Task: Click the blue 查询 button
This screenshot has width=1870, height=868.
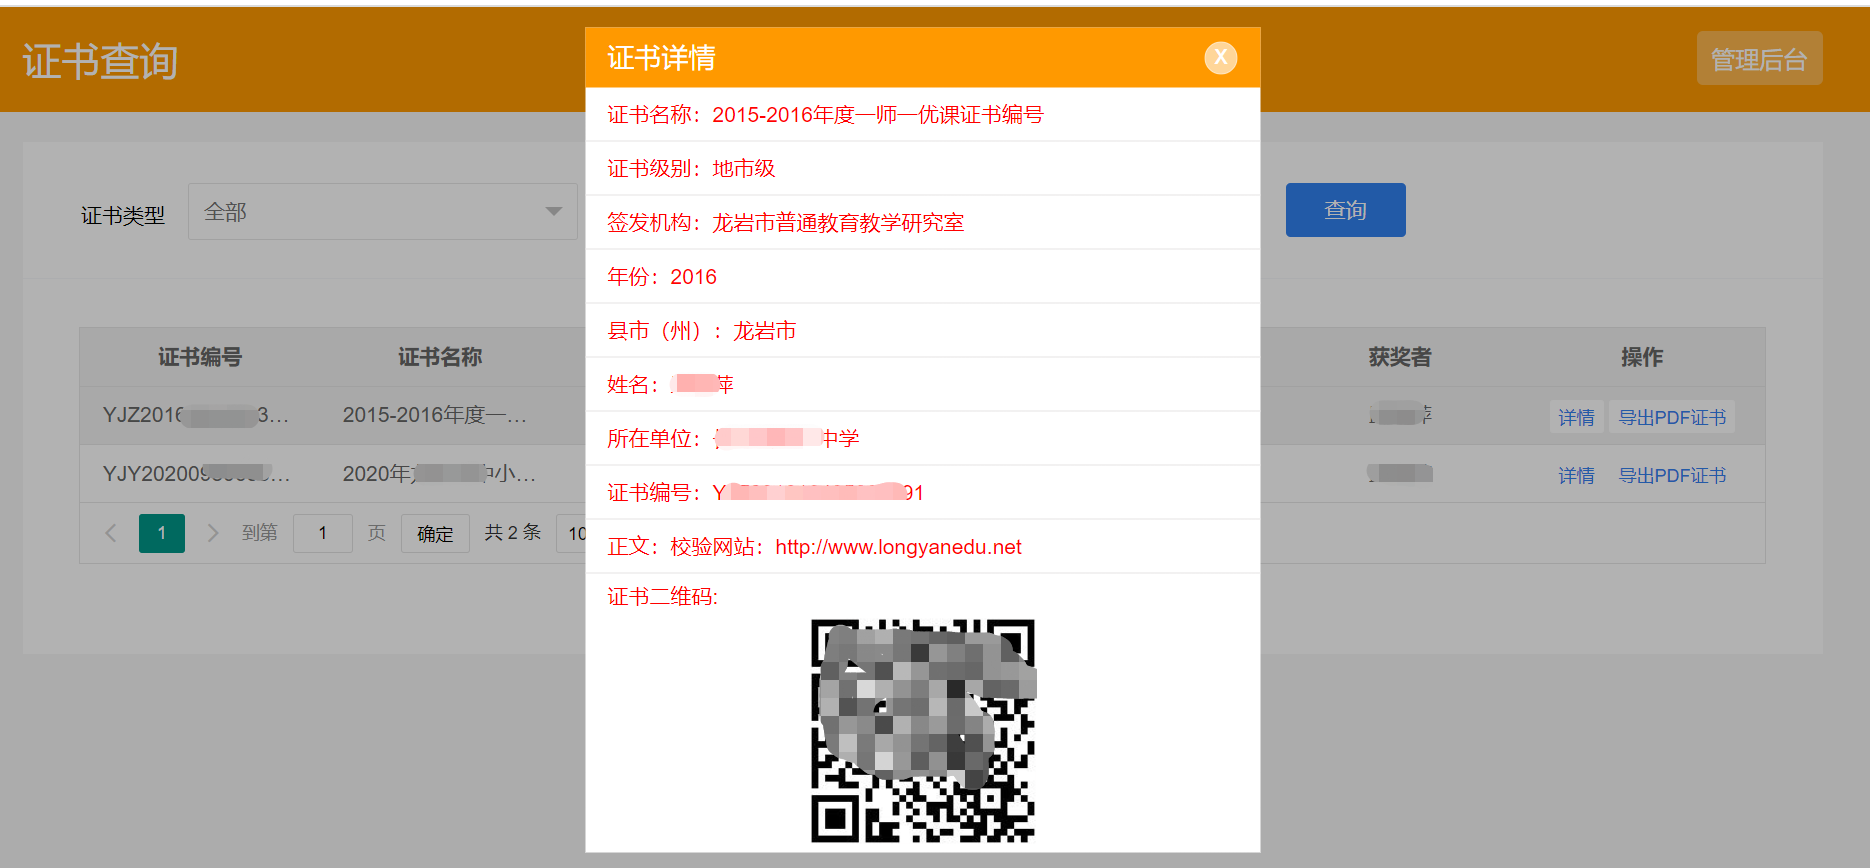Action: pos(1345,210)
